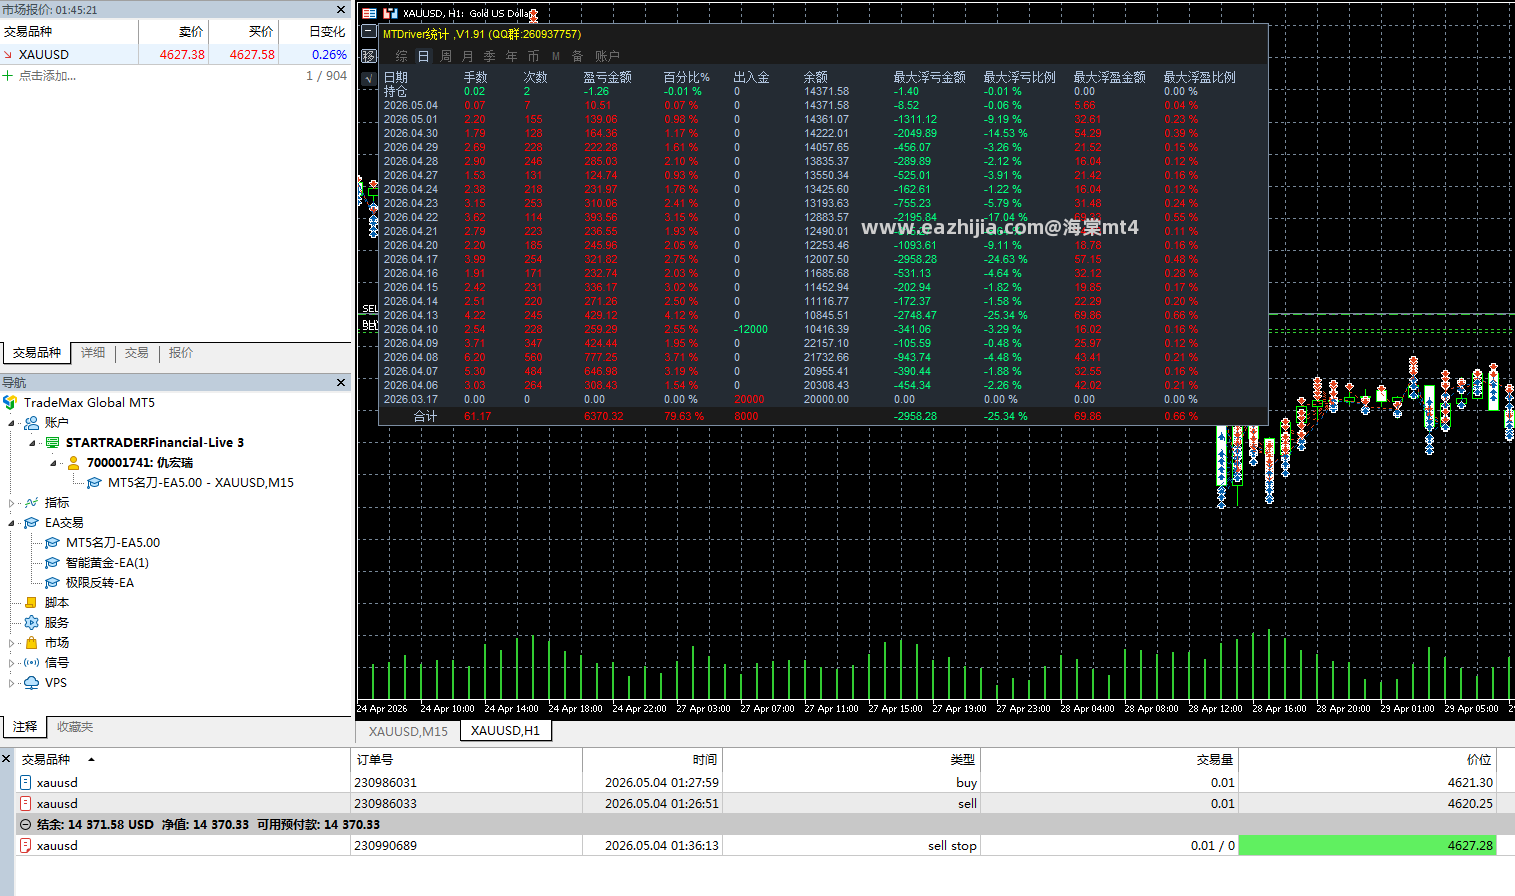The height and width of the screenshot is (896, 1515).
Task: Expand the 信号 signals node
Action: click(12, 663)
